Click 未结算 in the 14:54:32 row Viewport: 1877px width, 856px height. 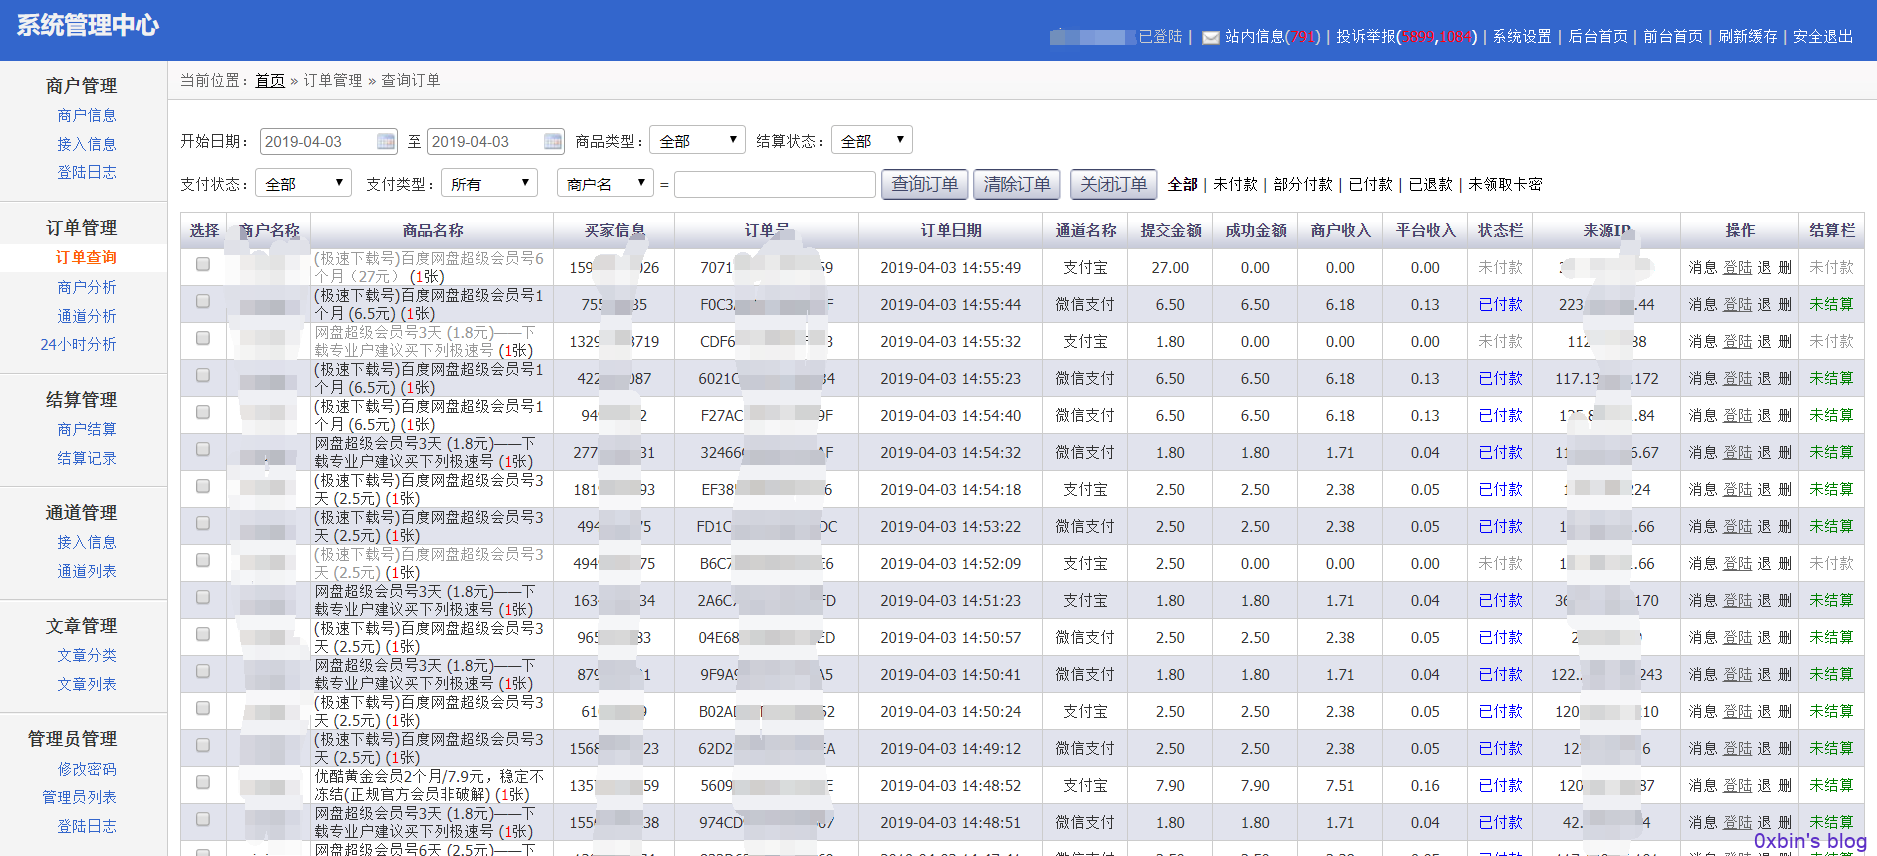click(1831, 452)
